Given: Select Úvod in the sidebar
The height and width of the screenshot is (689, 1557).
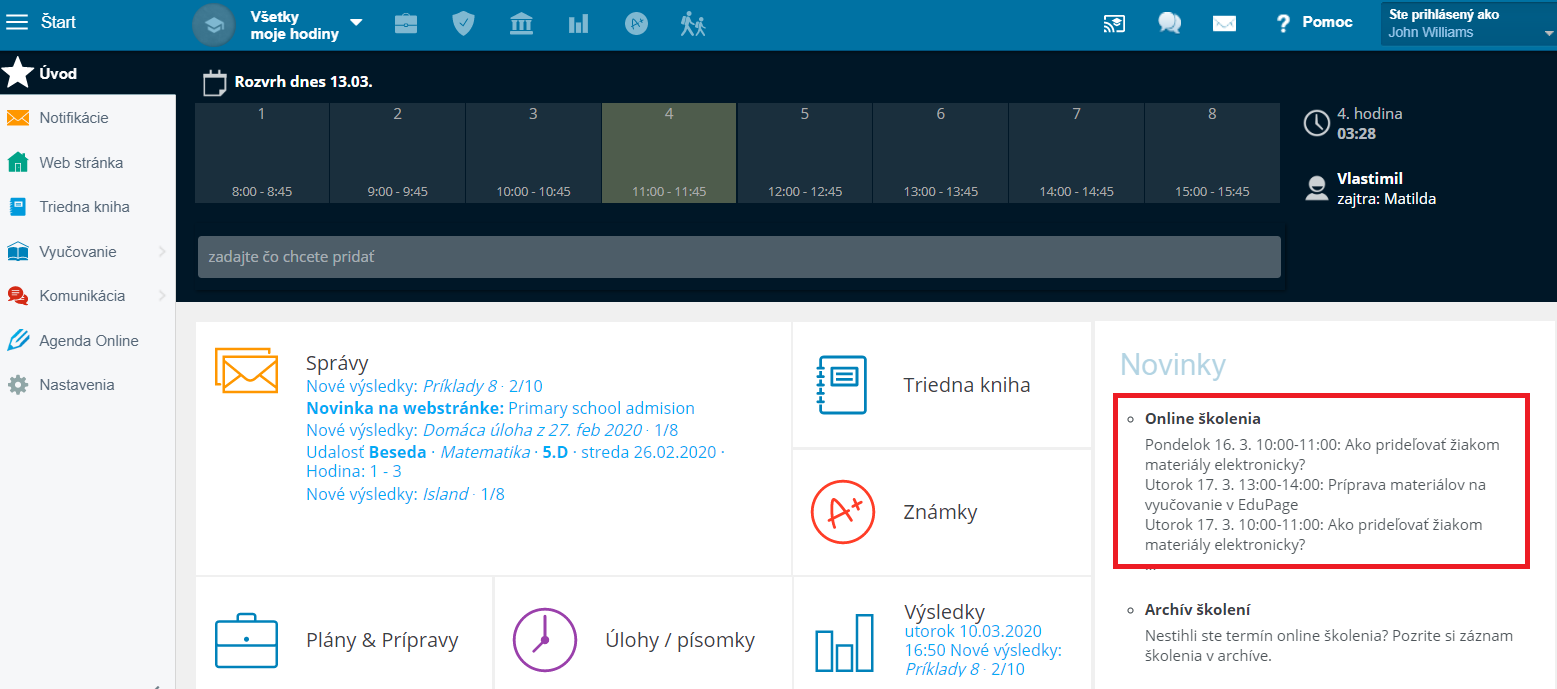Looking at the screenshot, I should (88, 73).
